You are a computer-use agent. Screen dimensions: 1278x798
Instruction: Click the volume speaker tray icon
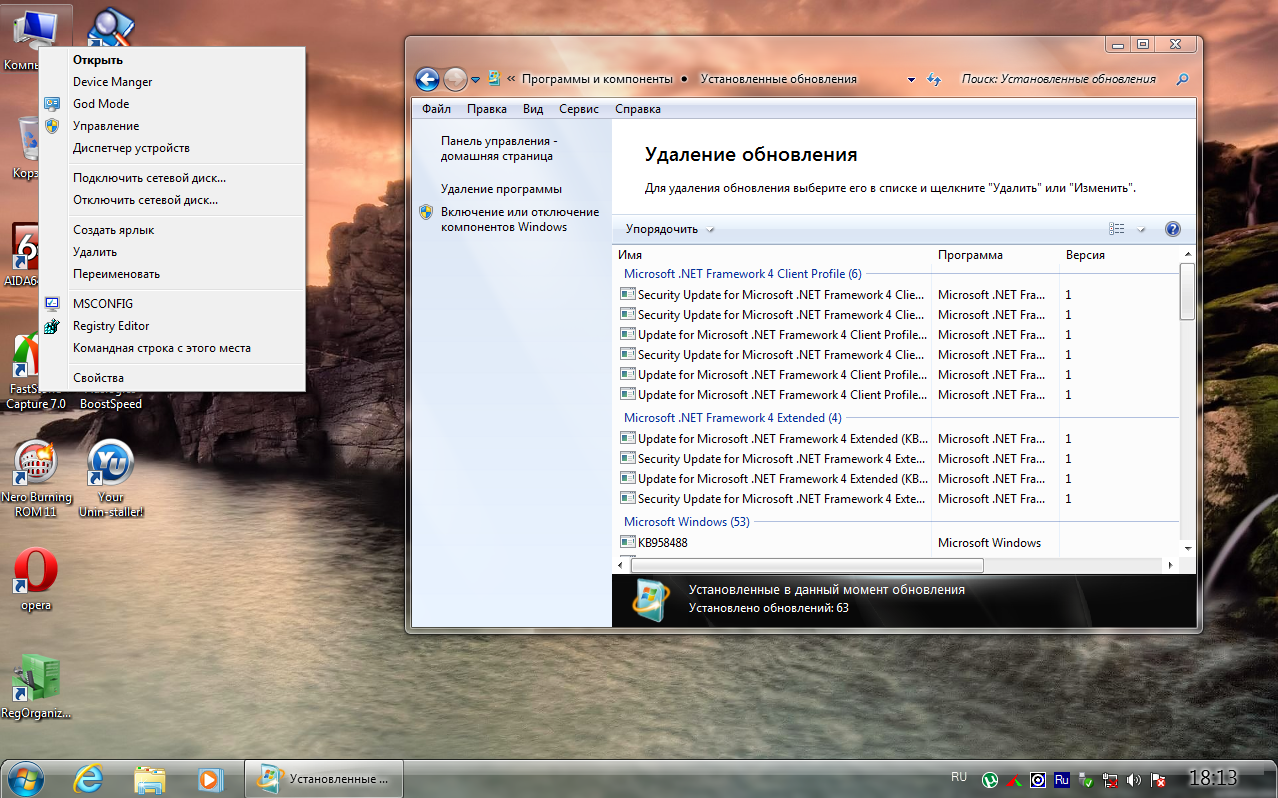(x=1134, y=779)
